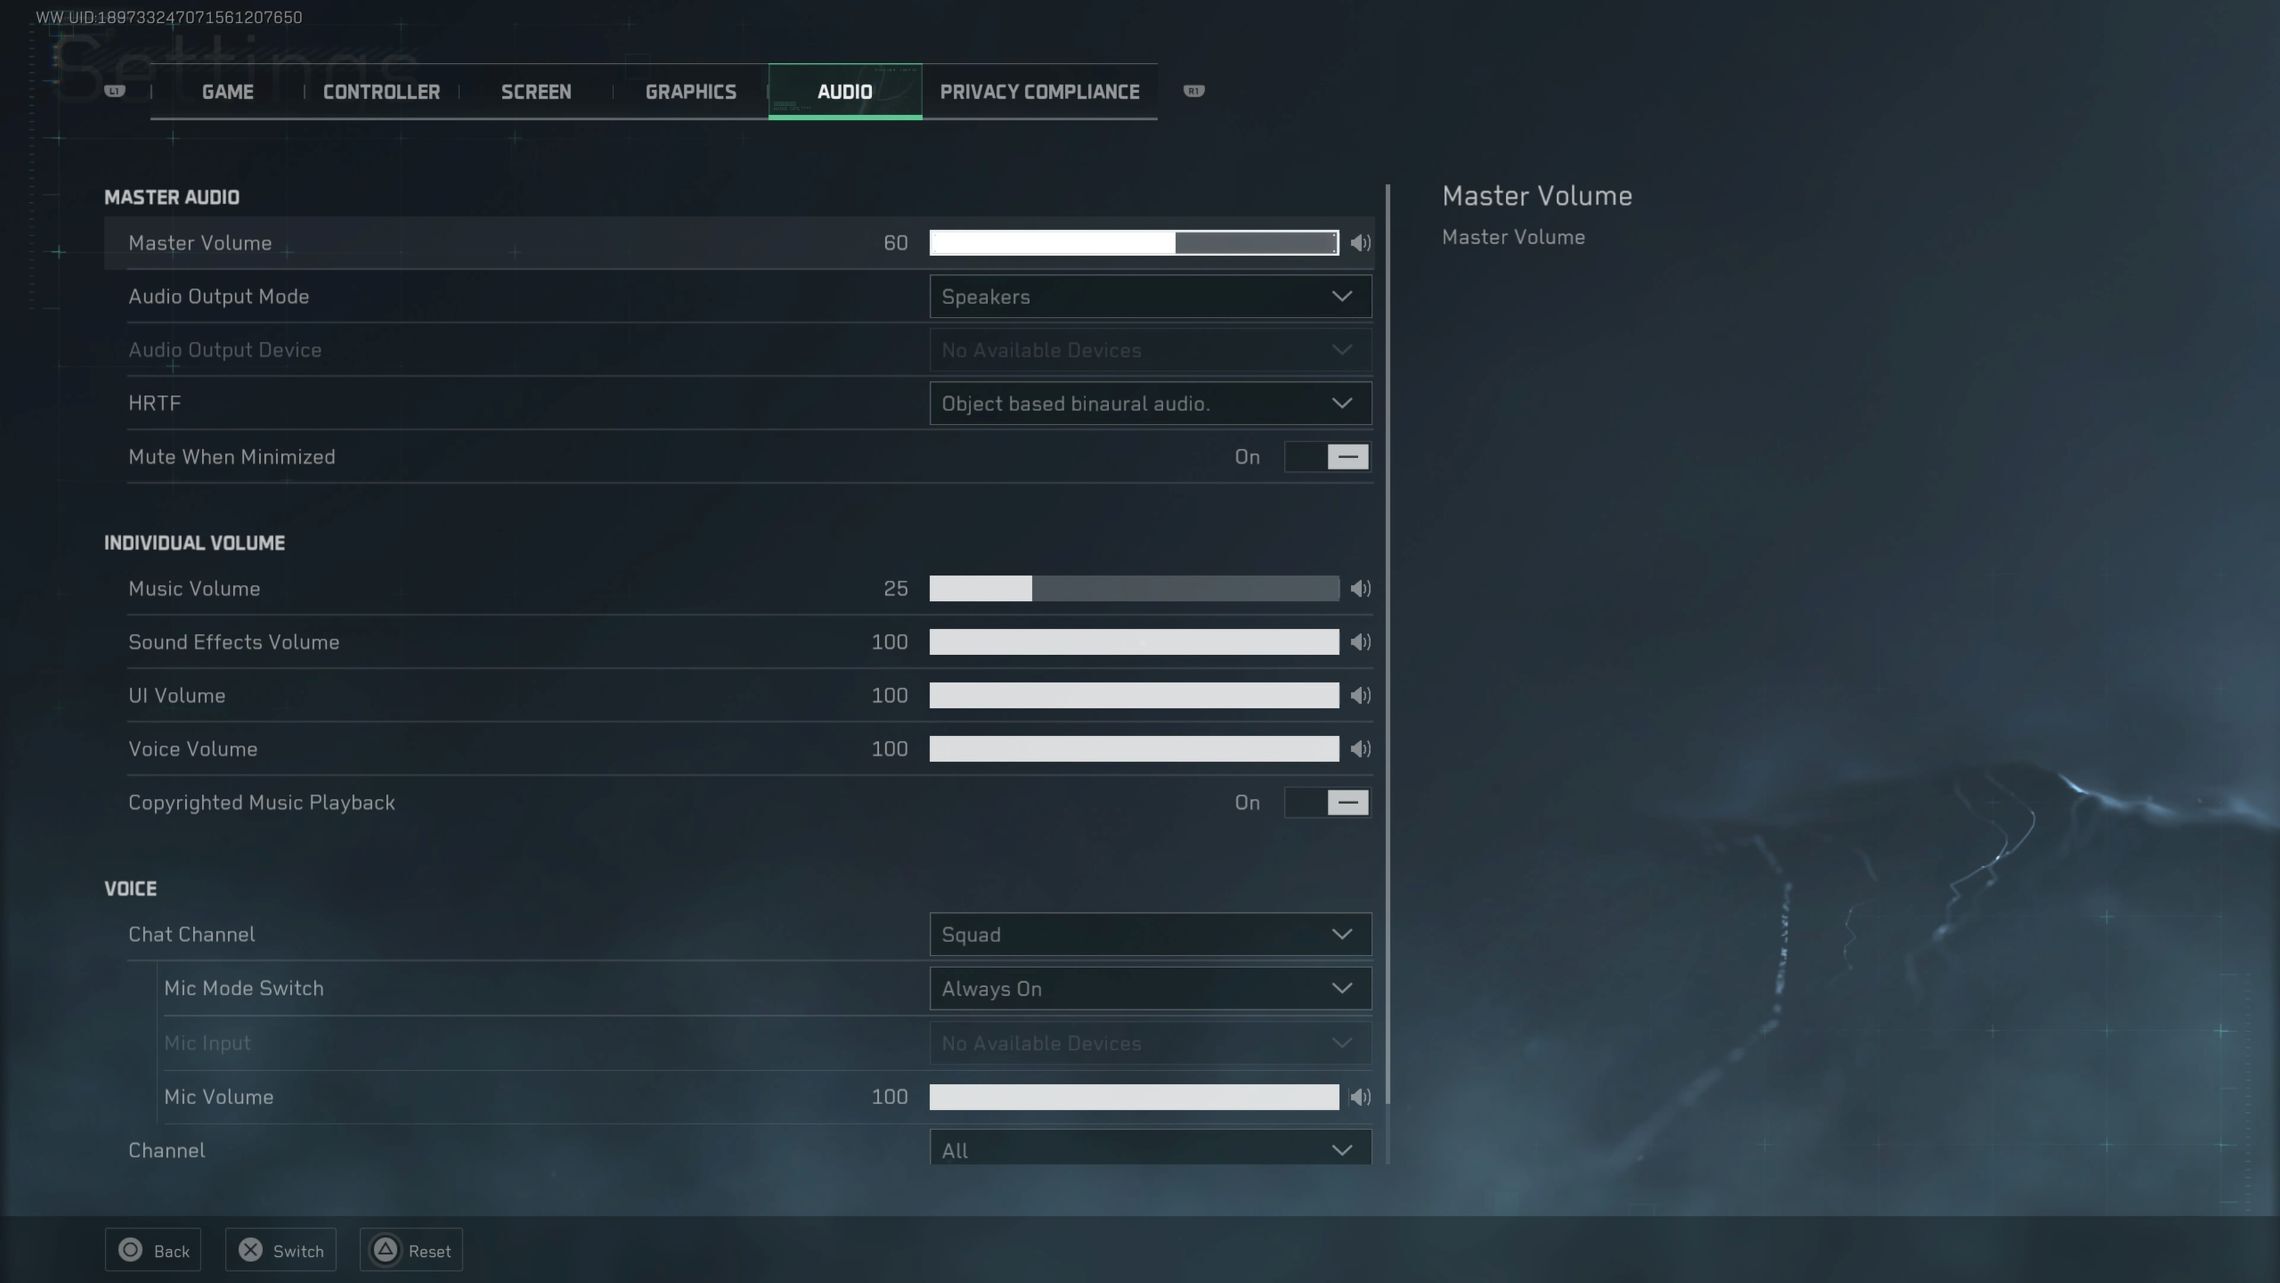Open the Privacy Compliance tab
This screenshot has width=2280, height=1283.
pyautogui.click(x=1039, y=92)
